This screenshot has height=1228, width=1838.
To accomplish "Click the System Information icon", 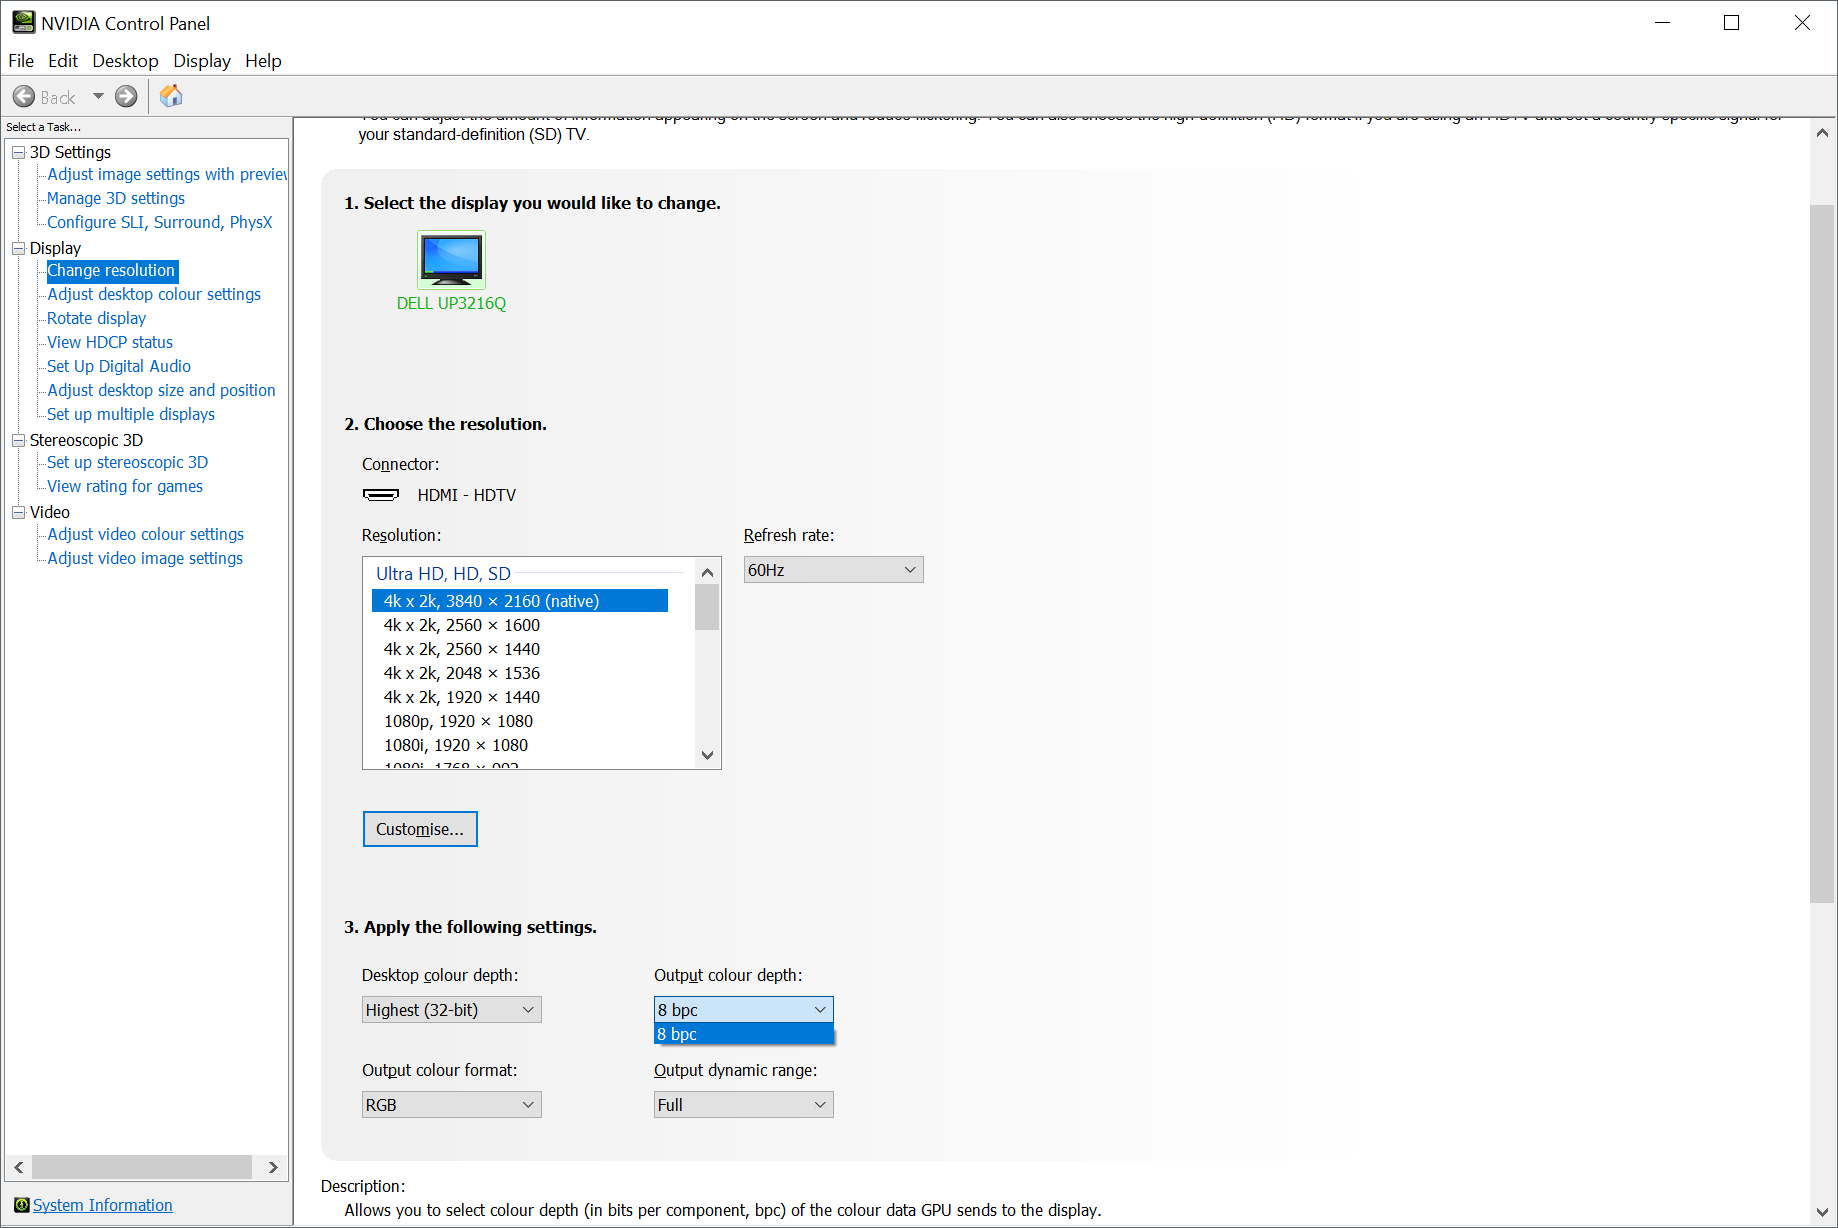I will [21, 1205].
